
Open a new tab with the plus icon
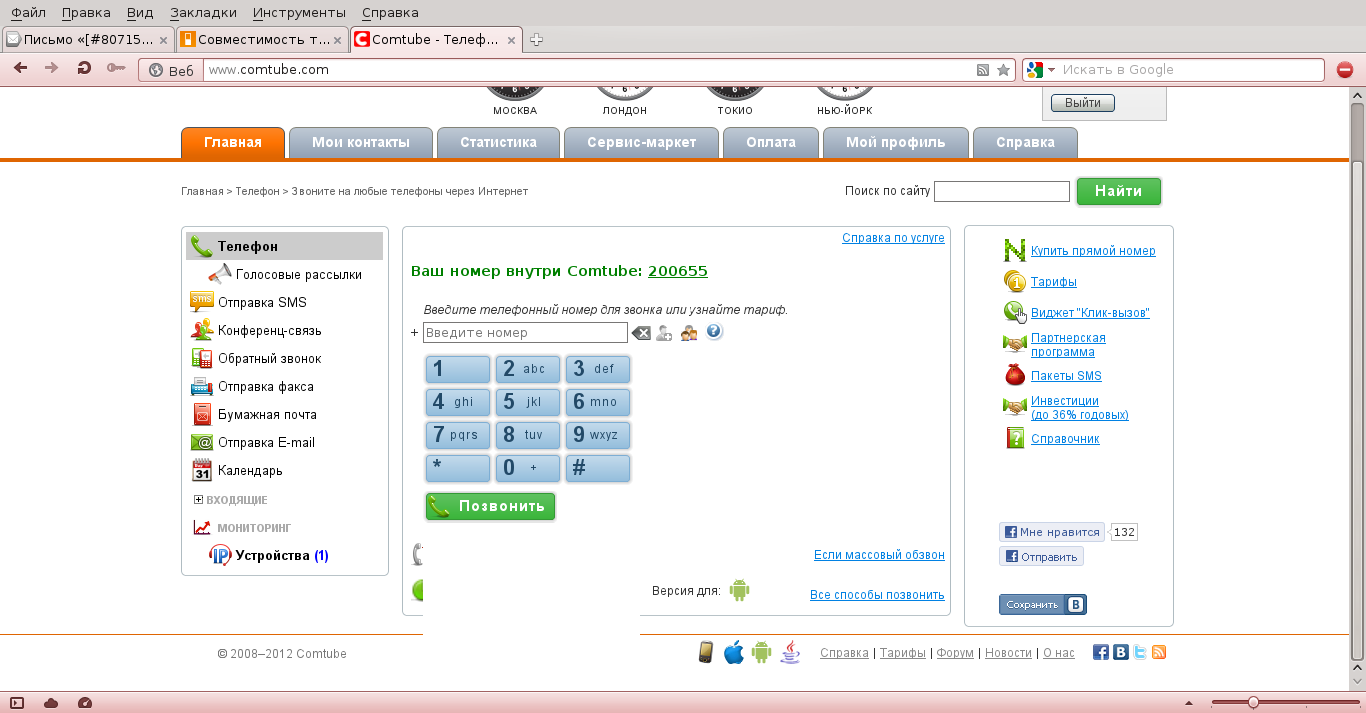(536, 40)
